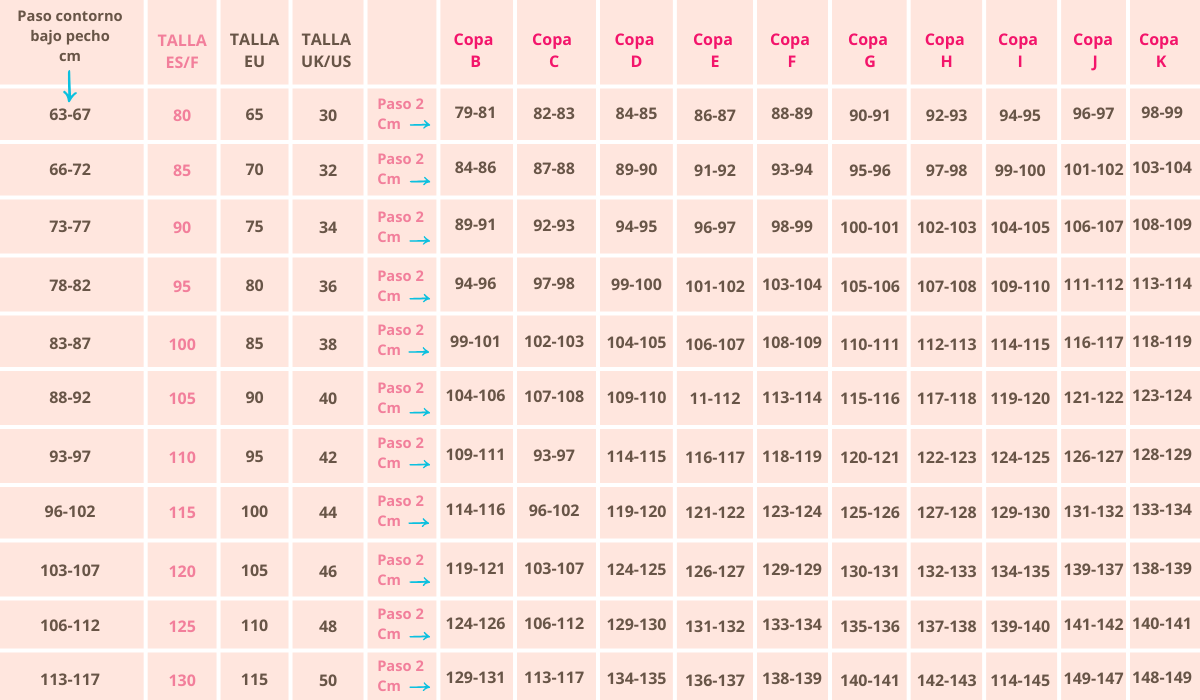Select the 148-149 cell in Copa K column
The image size is (1200, 700).
1162,678
